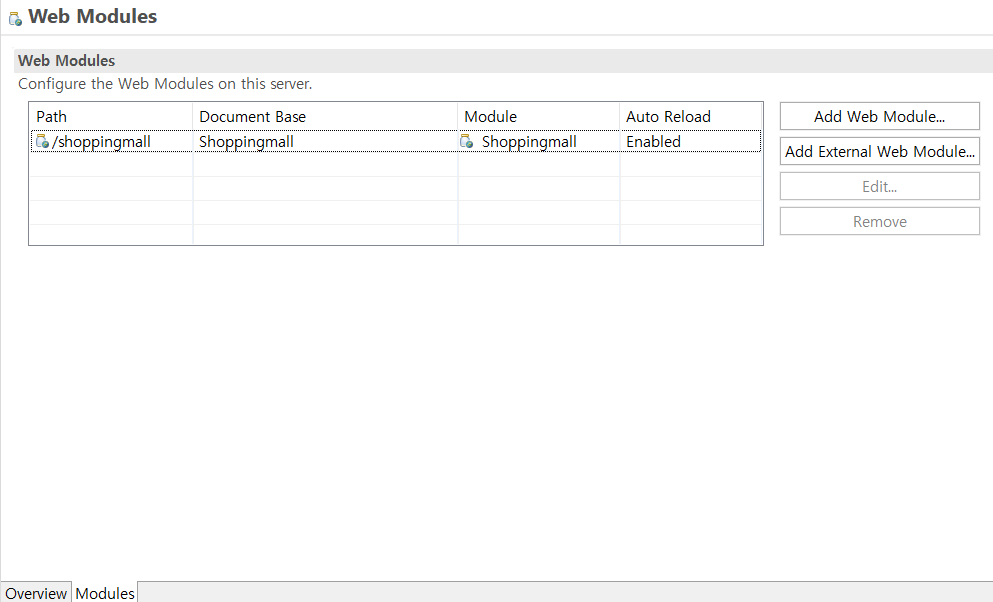Click the Path column header
Screen dimensions: 993x602
[111, 116]
